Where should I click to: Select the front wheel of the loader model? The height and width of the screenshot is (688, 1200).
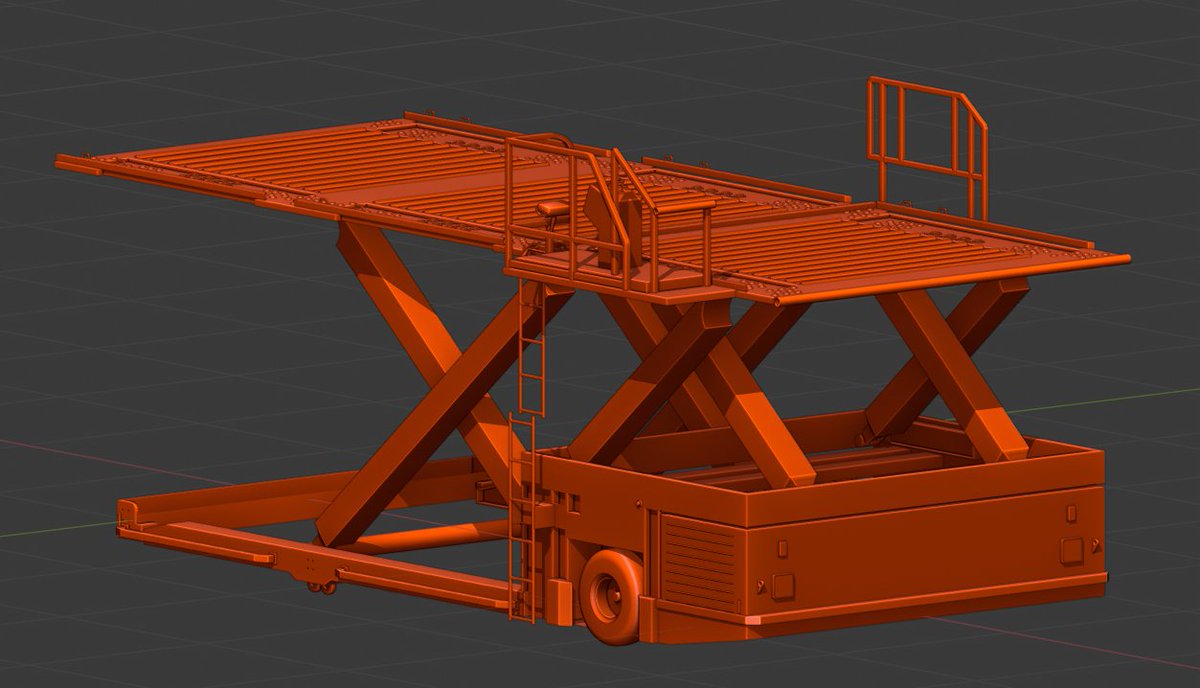[x=610, y=595]
